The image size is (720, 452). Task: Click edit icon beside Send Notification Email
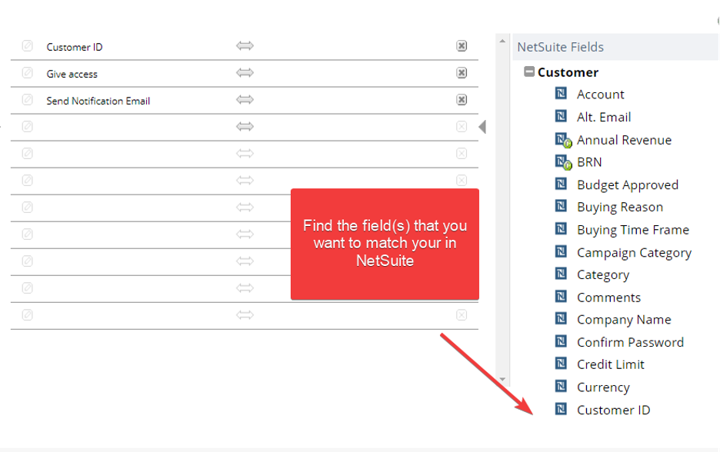pos(27,100)
